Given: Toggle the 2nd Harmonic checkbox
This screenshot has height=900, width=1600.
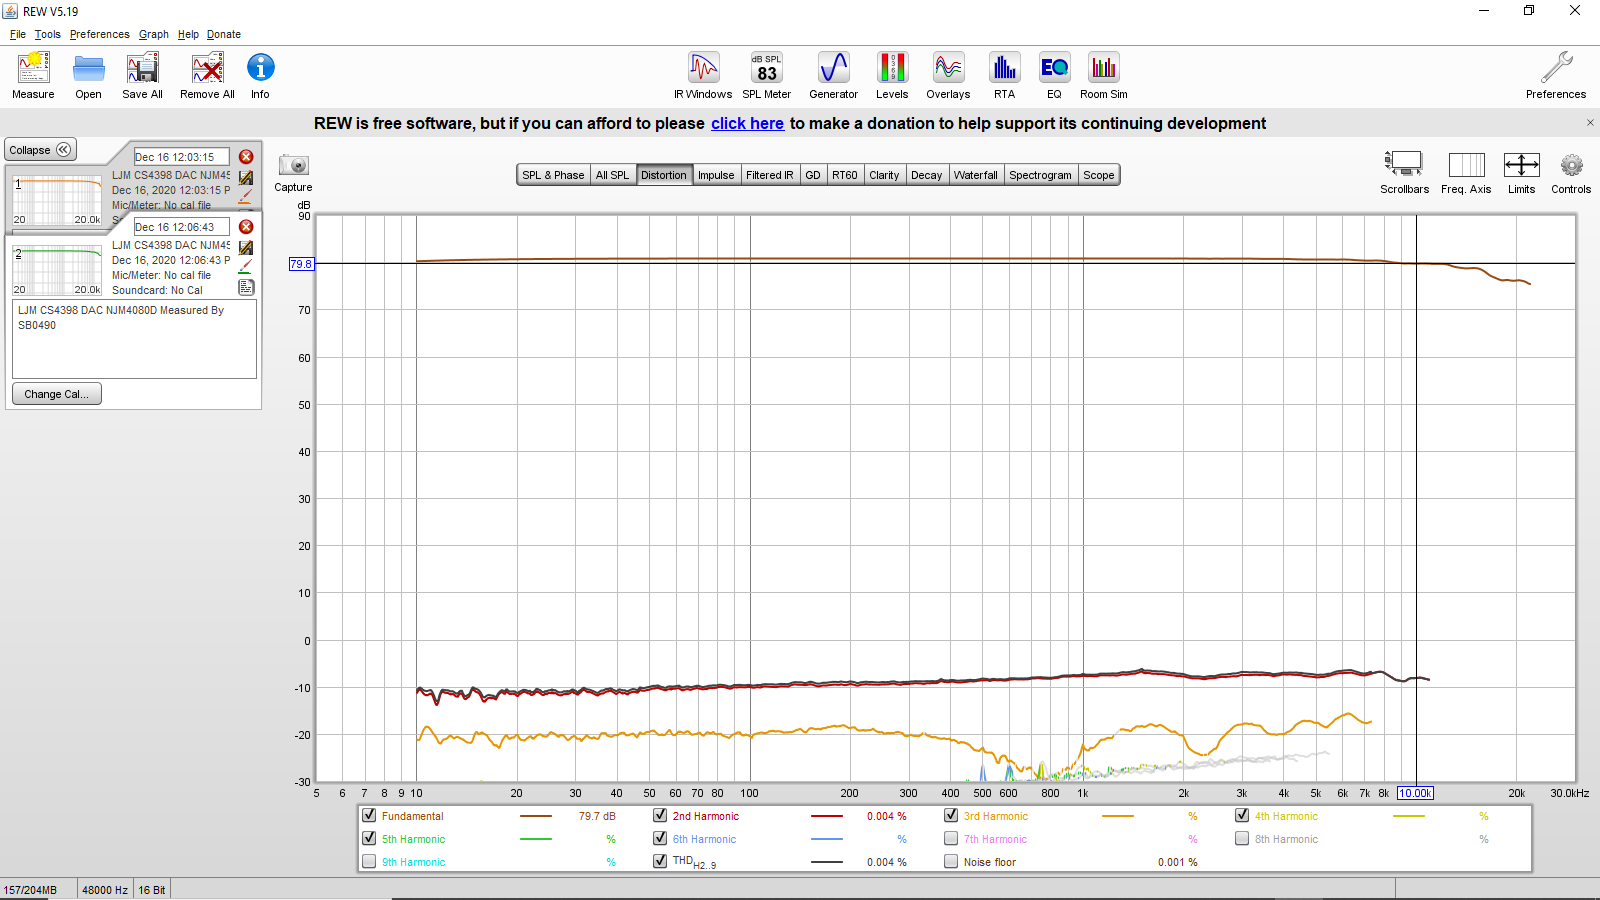Looking at the screenshot, I should (660, 816).
